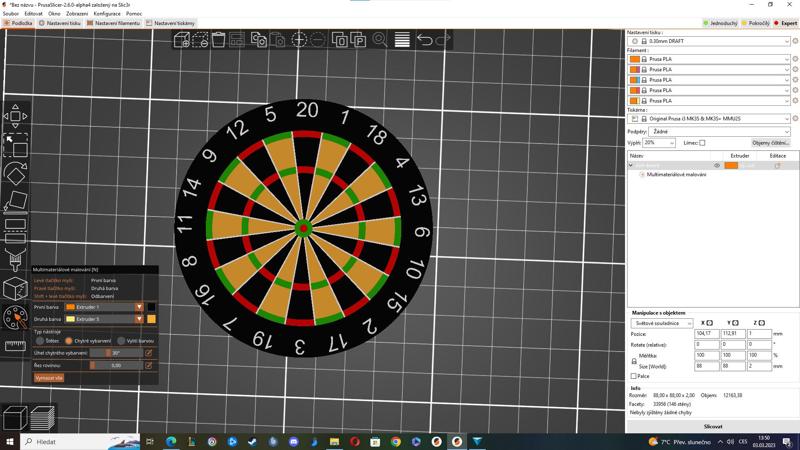Click the Search magnifier icon in toolbar

[x=380, y=40]
